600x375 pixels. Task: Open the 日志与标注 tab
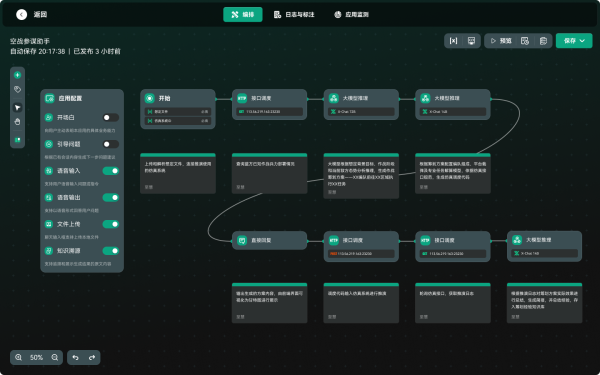point(294,15)
